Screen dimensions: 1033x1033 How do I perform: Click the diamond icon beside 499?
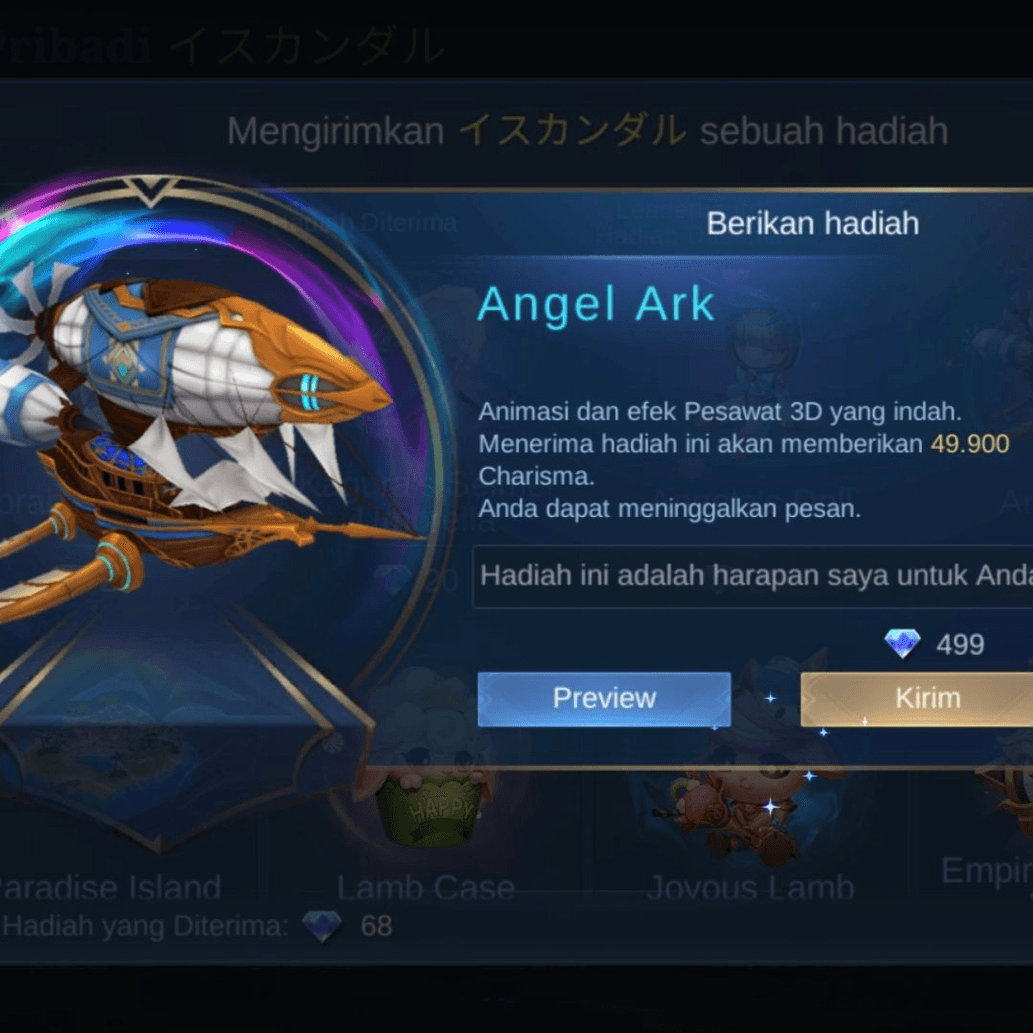pos(902,643)
